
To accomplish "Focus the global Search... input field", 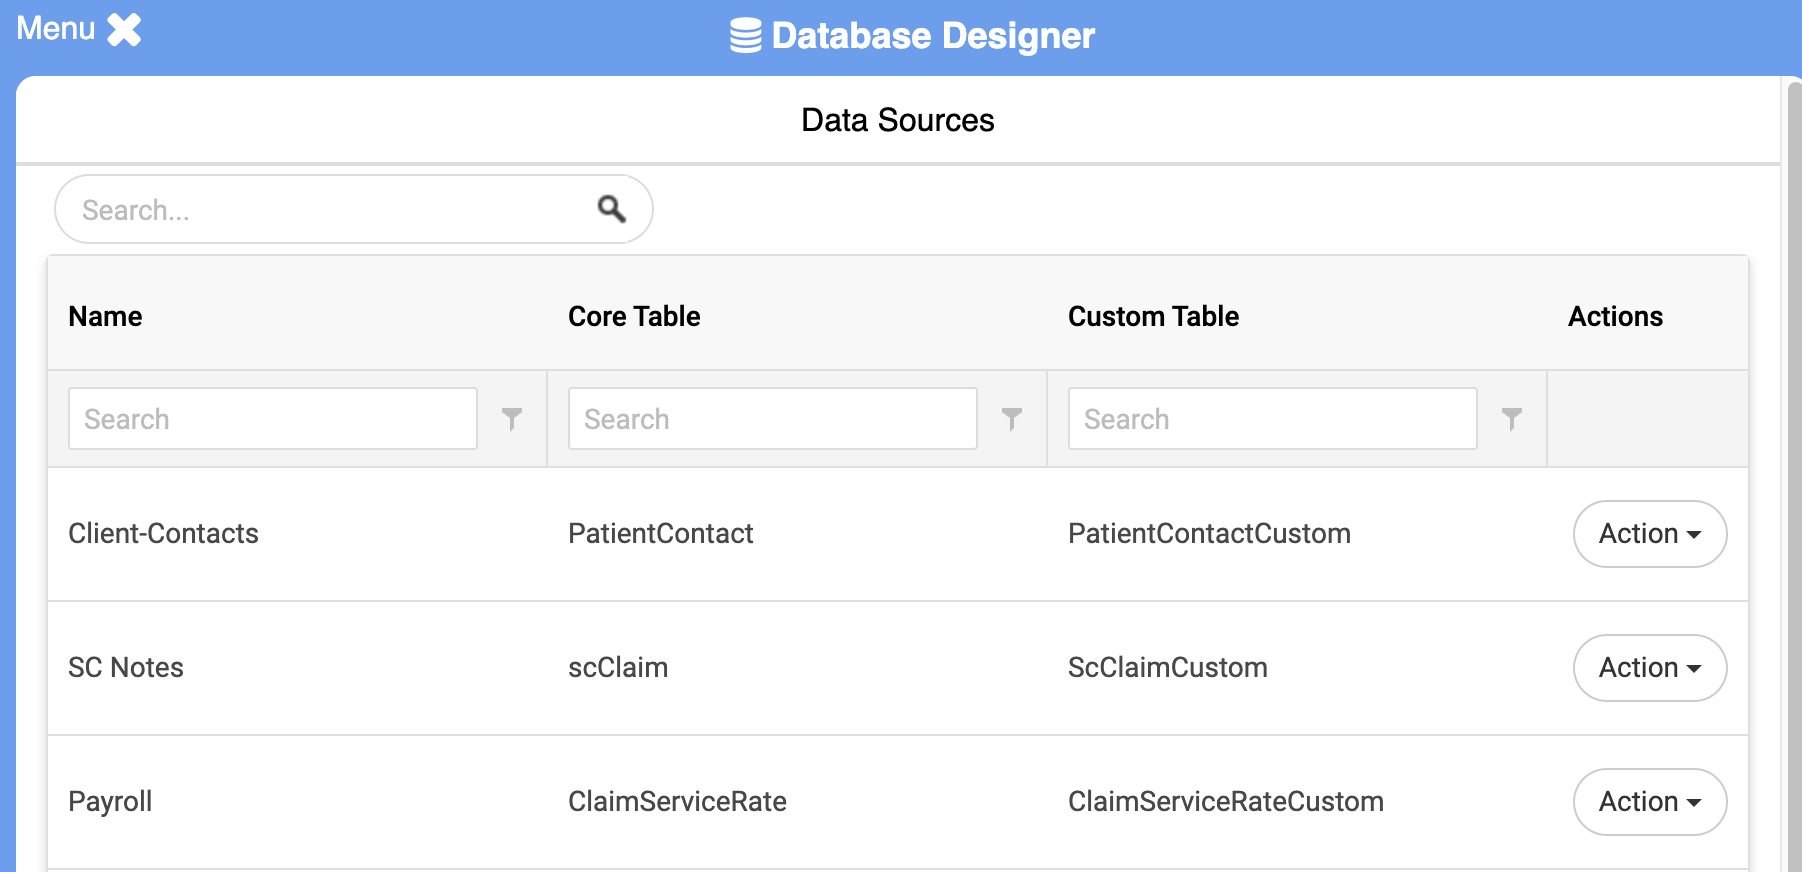I will [x=330, y=210].
